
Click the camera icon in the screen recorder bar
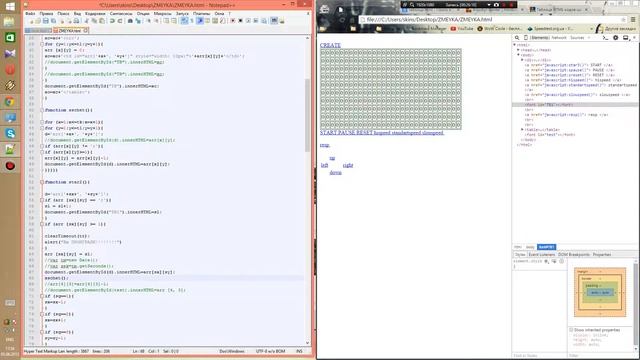(496, 4)
